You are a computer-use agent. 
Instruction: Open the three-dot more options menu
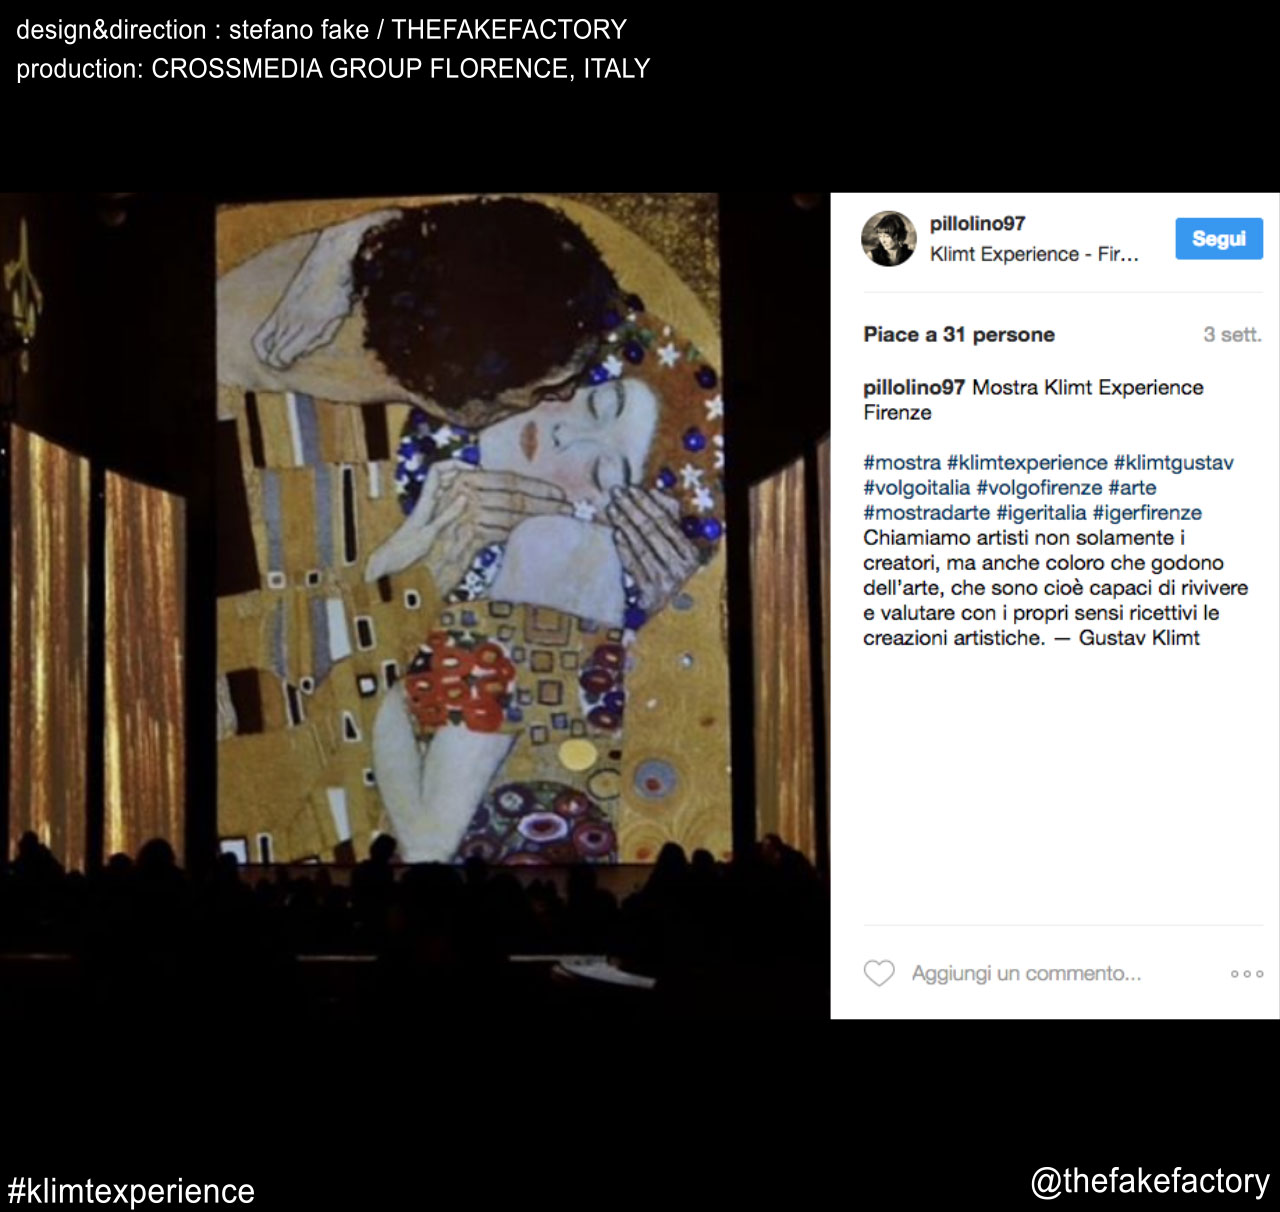pos(1247,974)
